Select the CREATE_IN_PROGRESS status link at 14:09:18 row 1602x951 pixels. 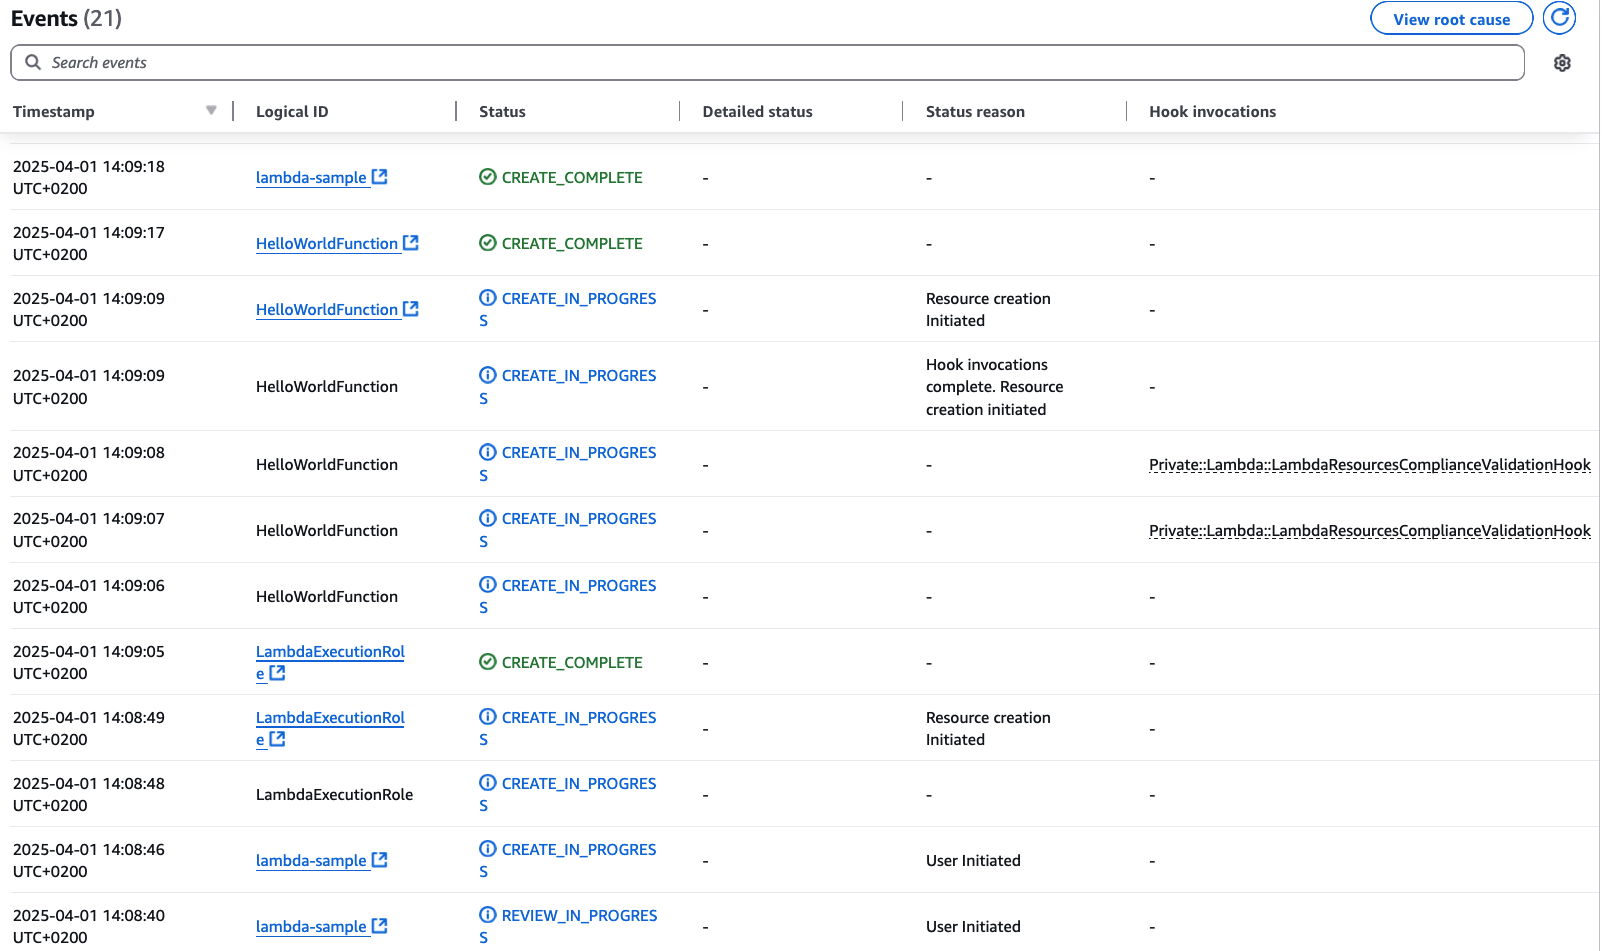(x=578, y=298)
